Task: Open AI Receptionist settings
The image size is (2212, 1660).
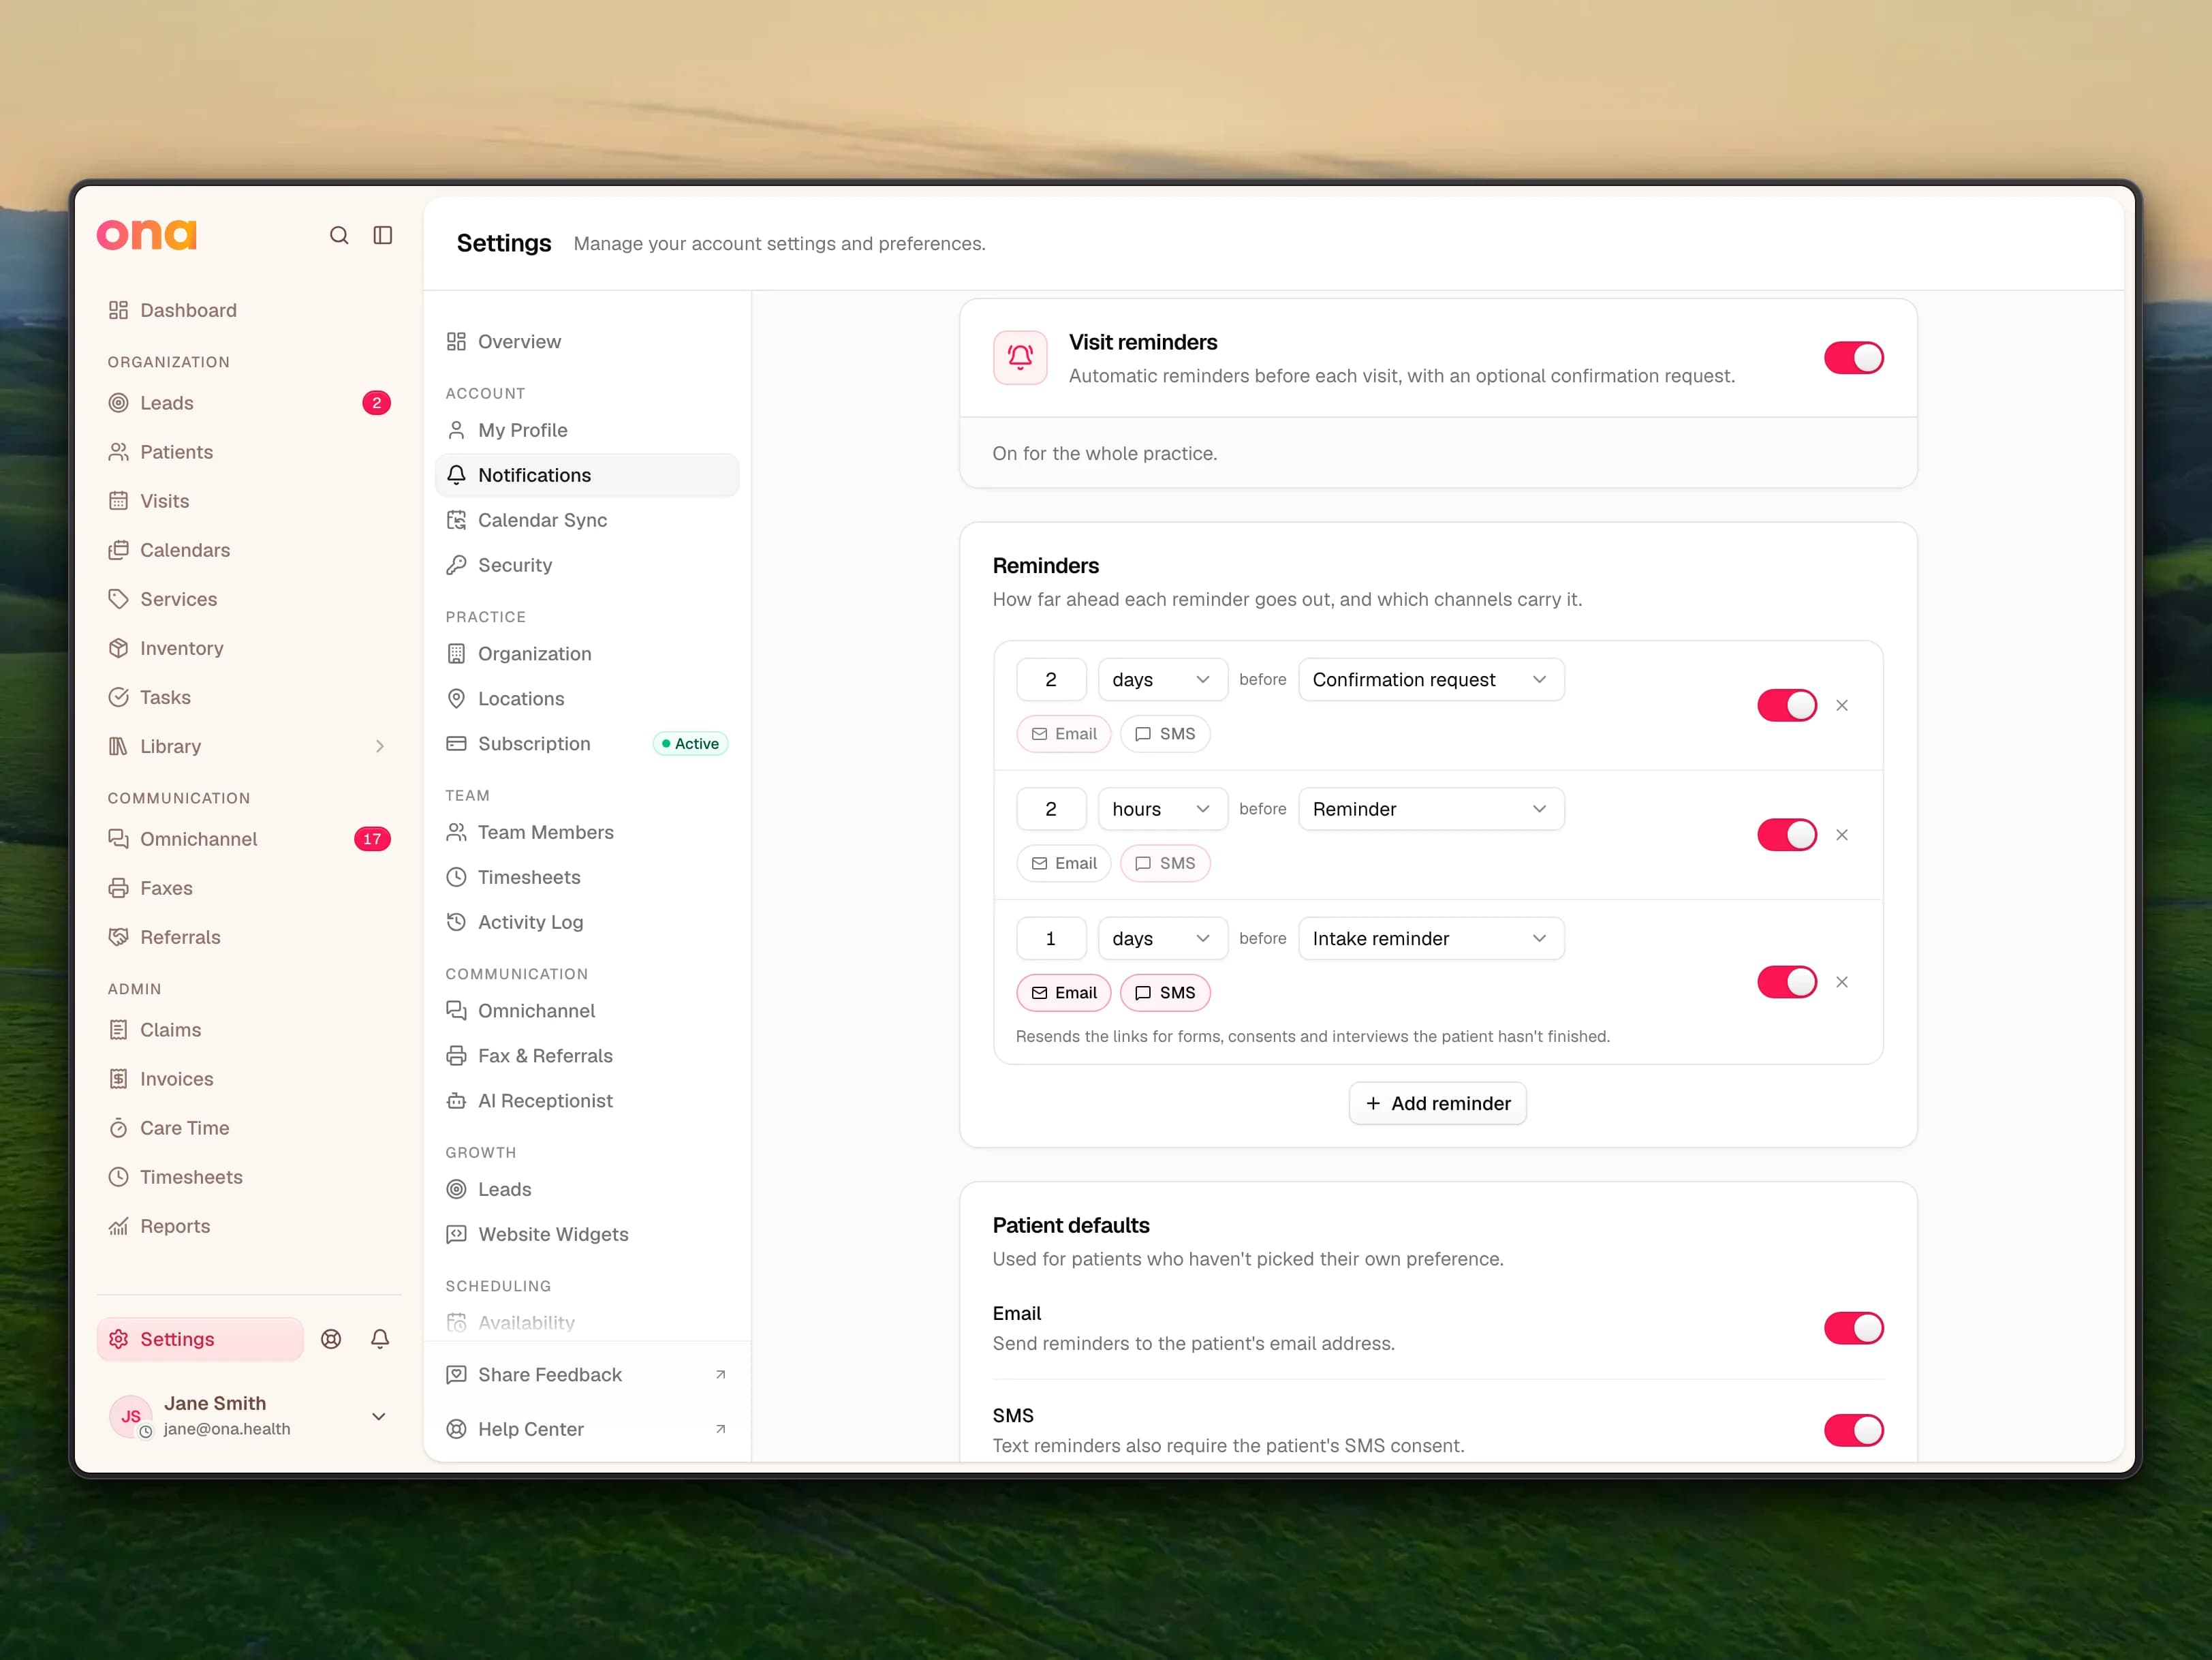Action: pyautogui.click(x=587, y=1101)
